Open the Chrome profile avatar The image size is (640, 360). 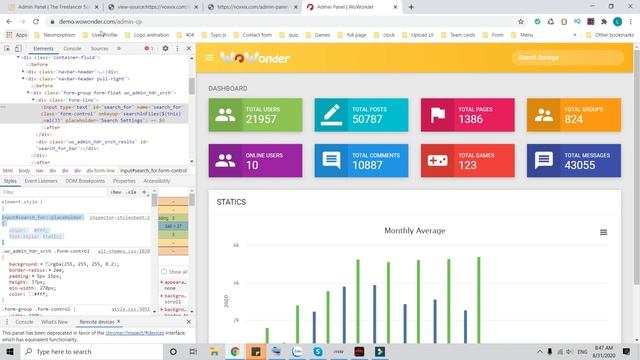pos(618,22)
